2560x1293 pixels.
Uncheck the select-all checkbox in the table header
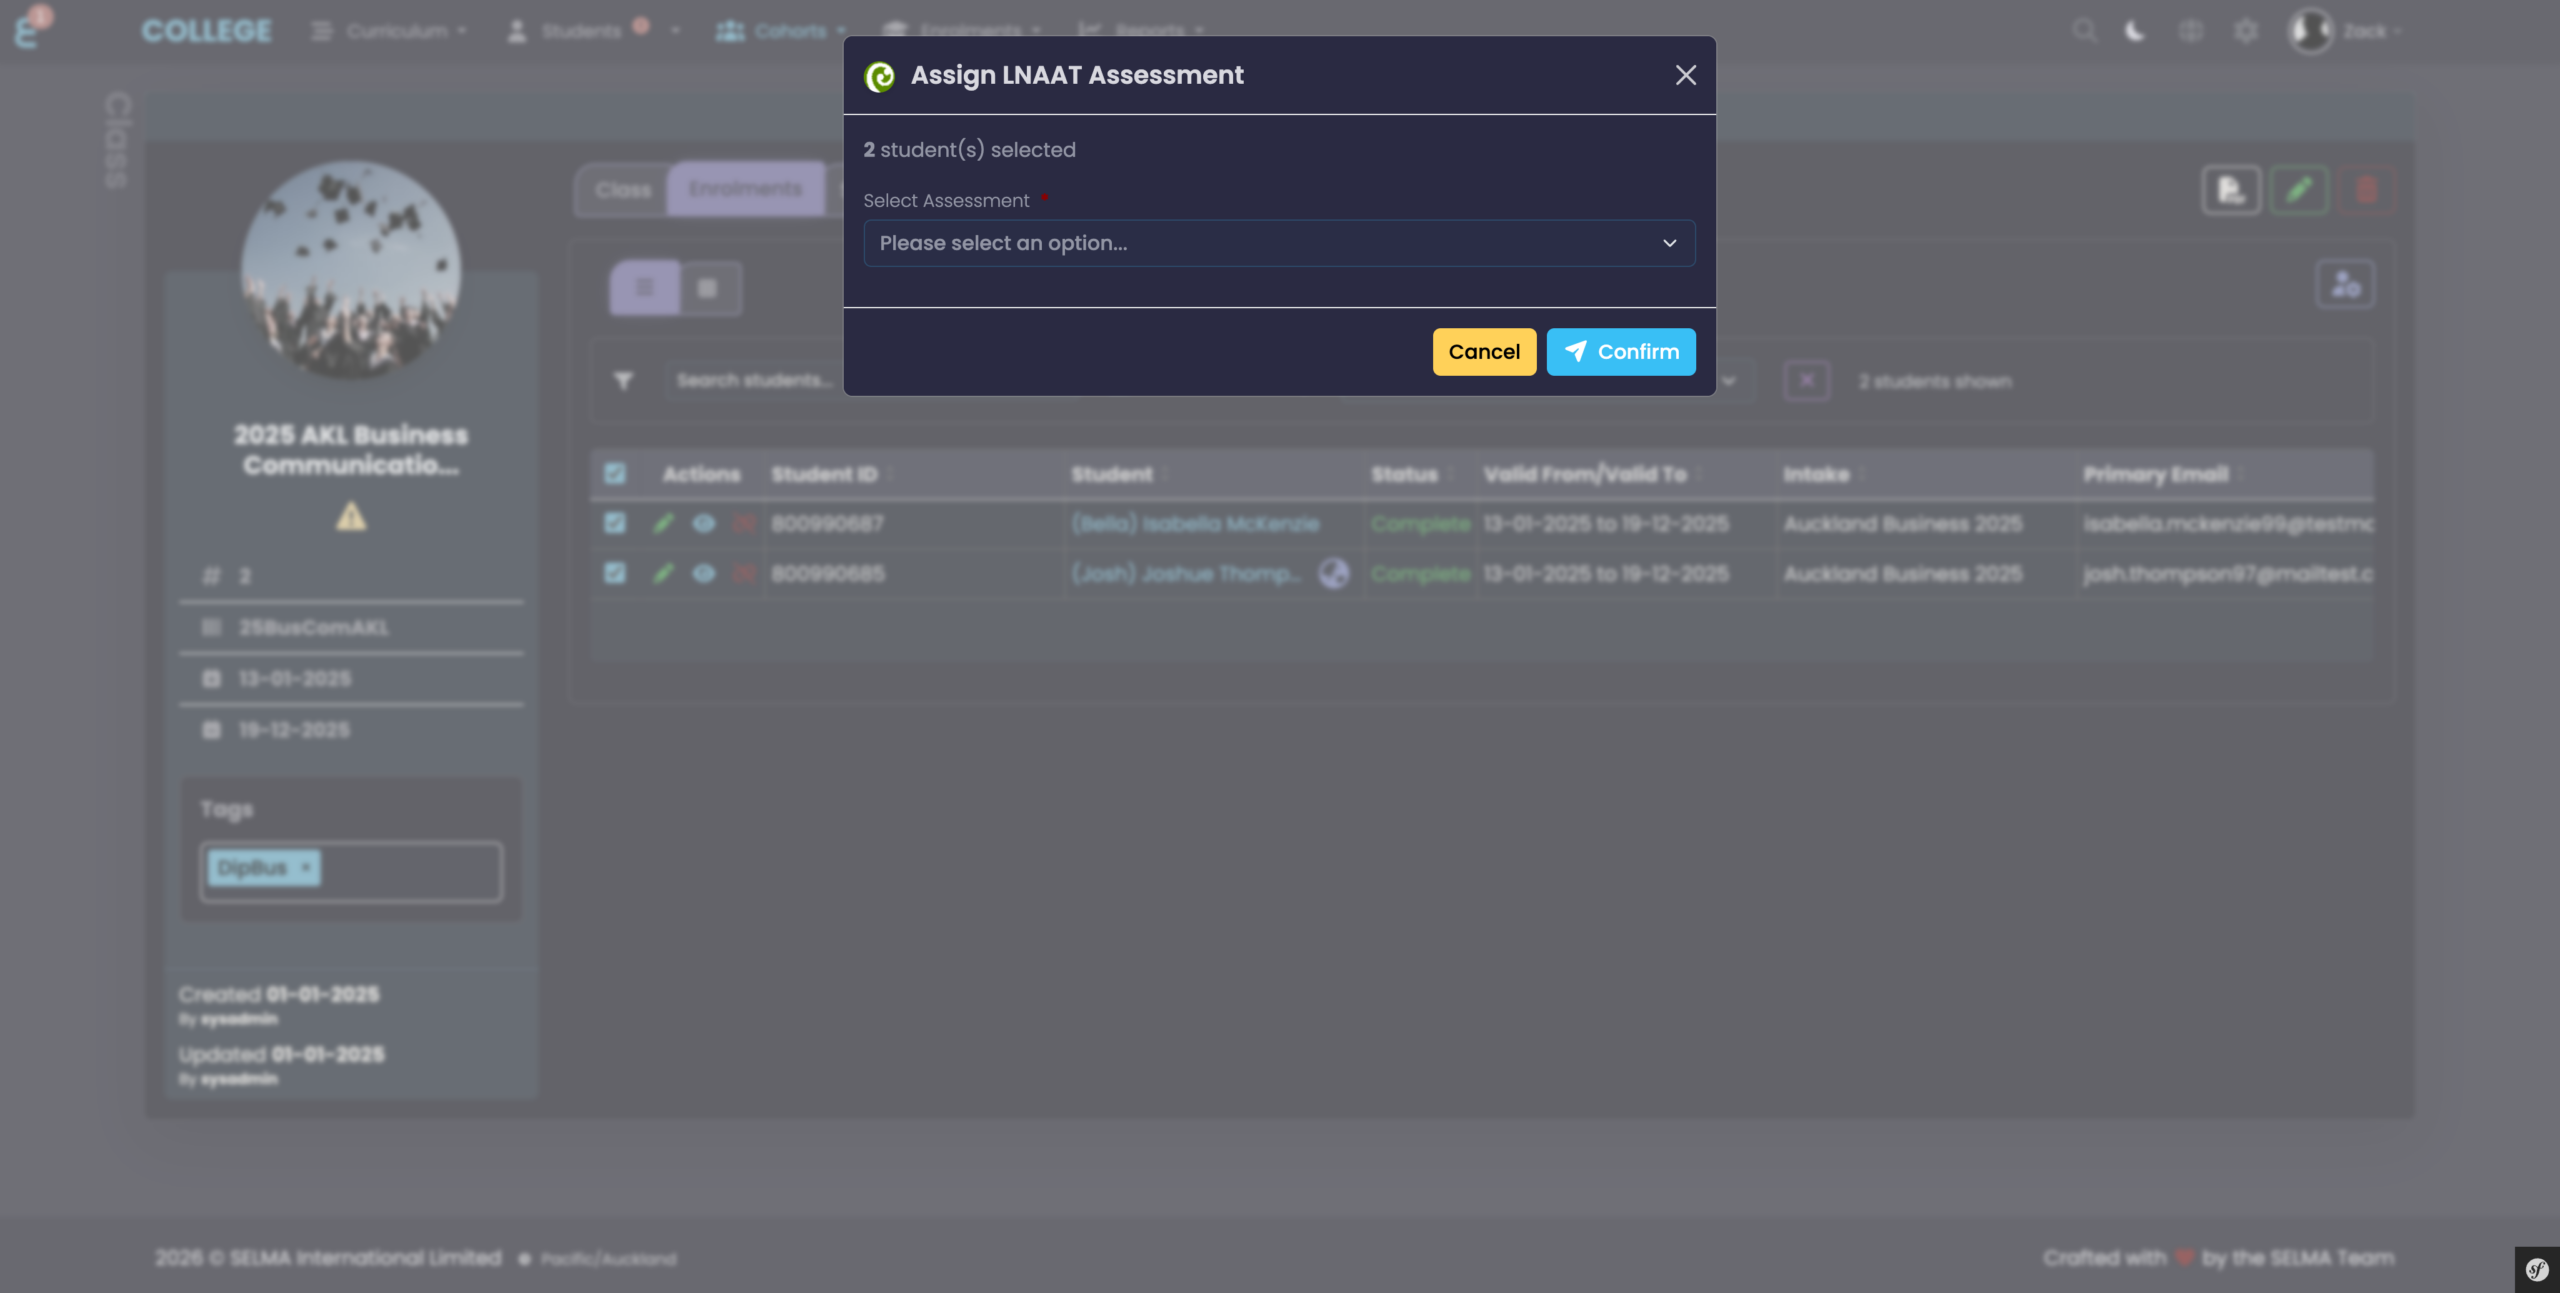pos(616,474)
